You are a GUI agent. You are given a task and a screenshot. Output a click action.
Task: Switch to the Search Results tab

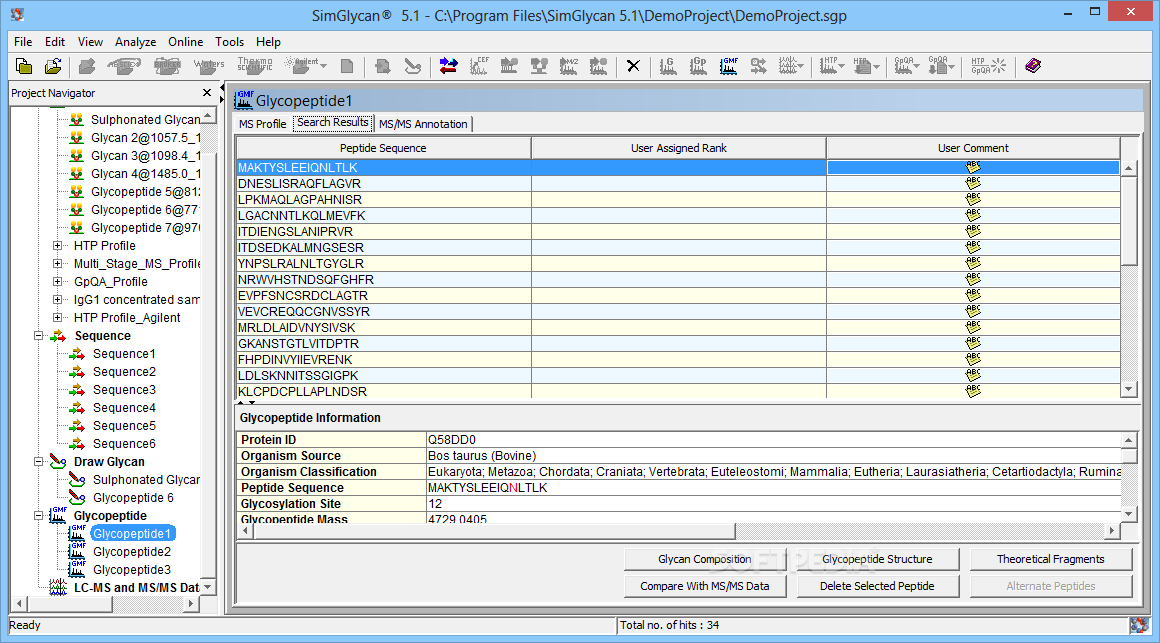(x=333, y=123)
